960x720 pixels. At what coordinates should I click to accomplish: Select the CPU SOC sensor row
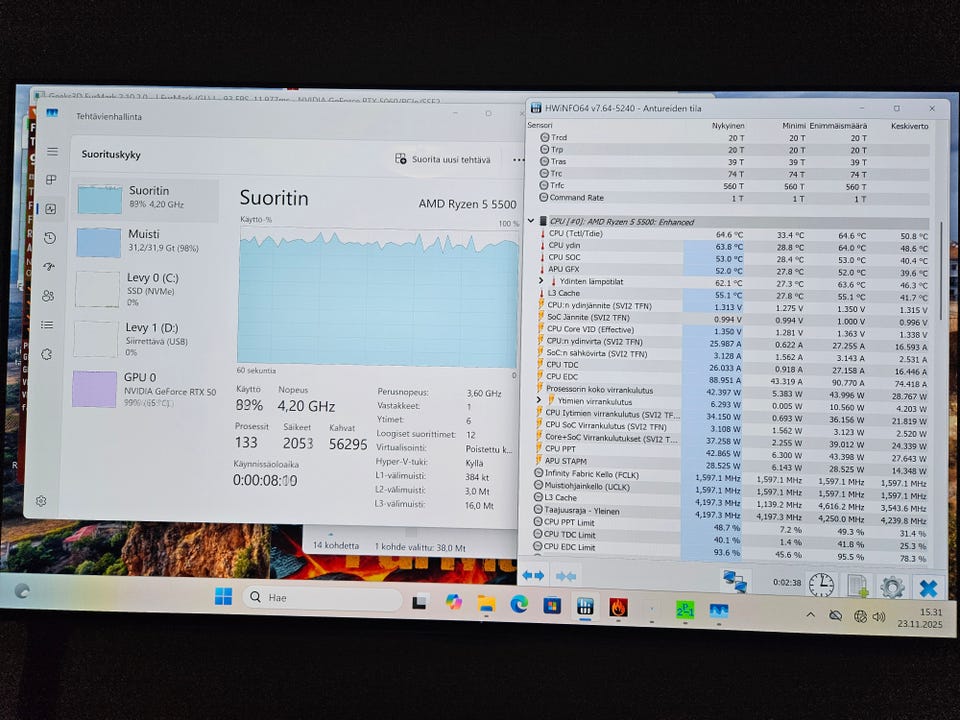point(733,258)
